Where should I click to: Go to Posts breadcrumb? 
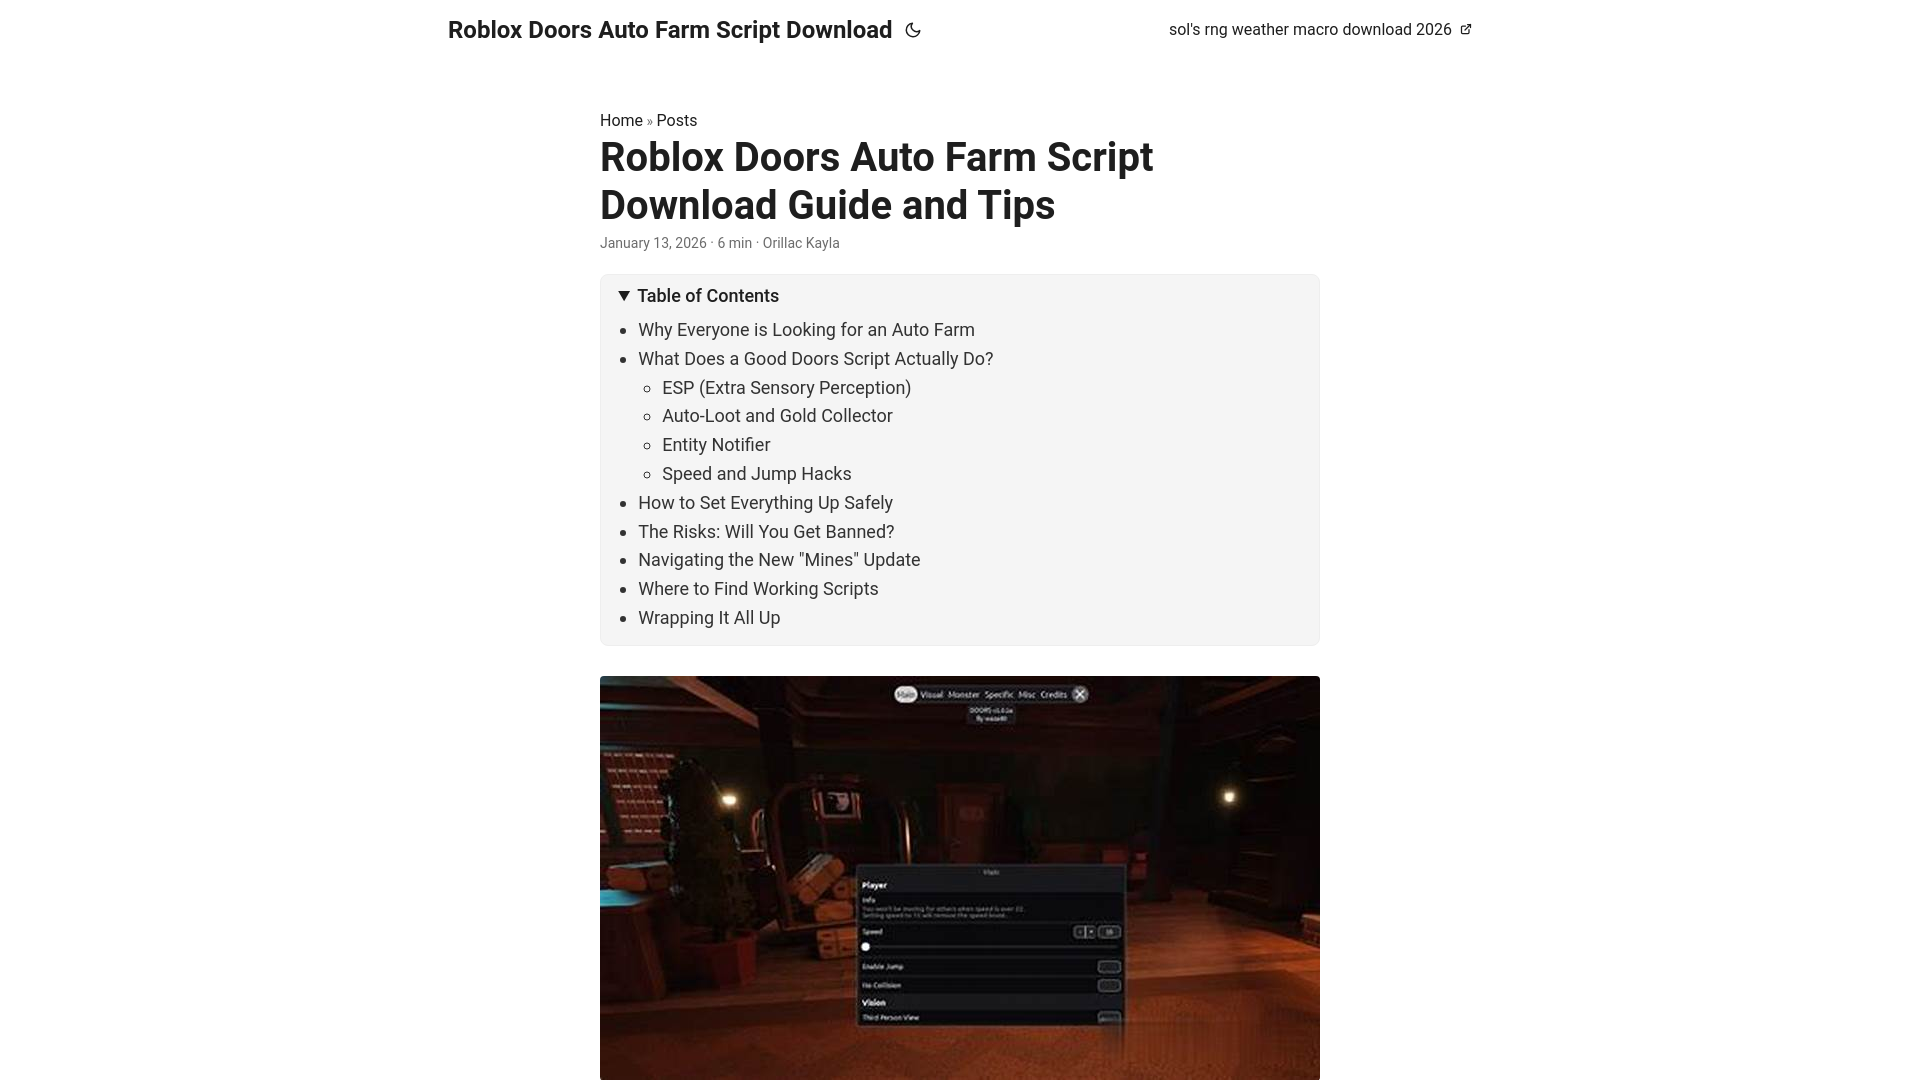coord(677,120)
